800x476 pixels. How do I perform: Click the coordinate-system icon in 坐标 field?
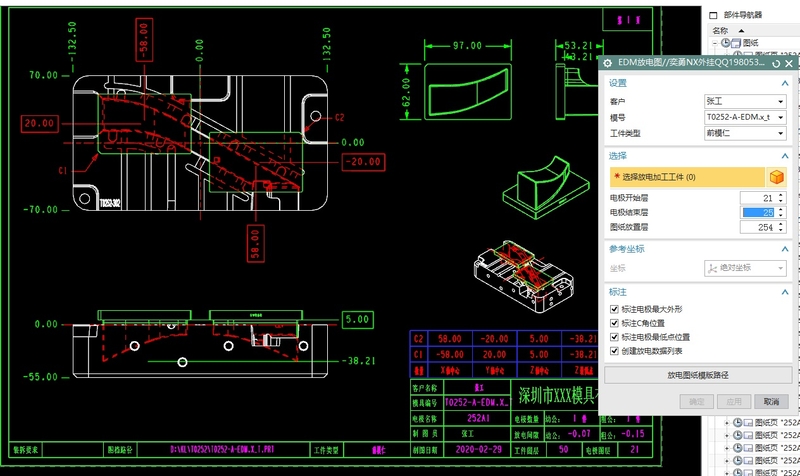[x=712, y=268]
